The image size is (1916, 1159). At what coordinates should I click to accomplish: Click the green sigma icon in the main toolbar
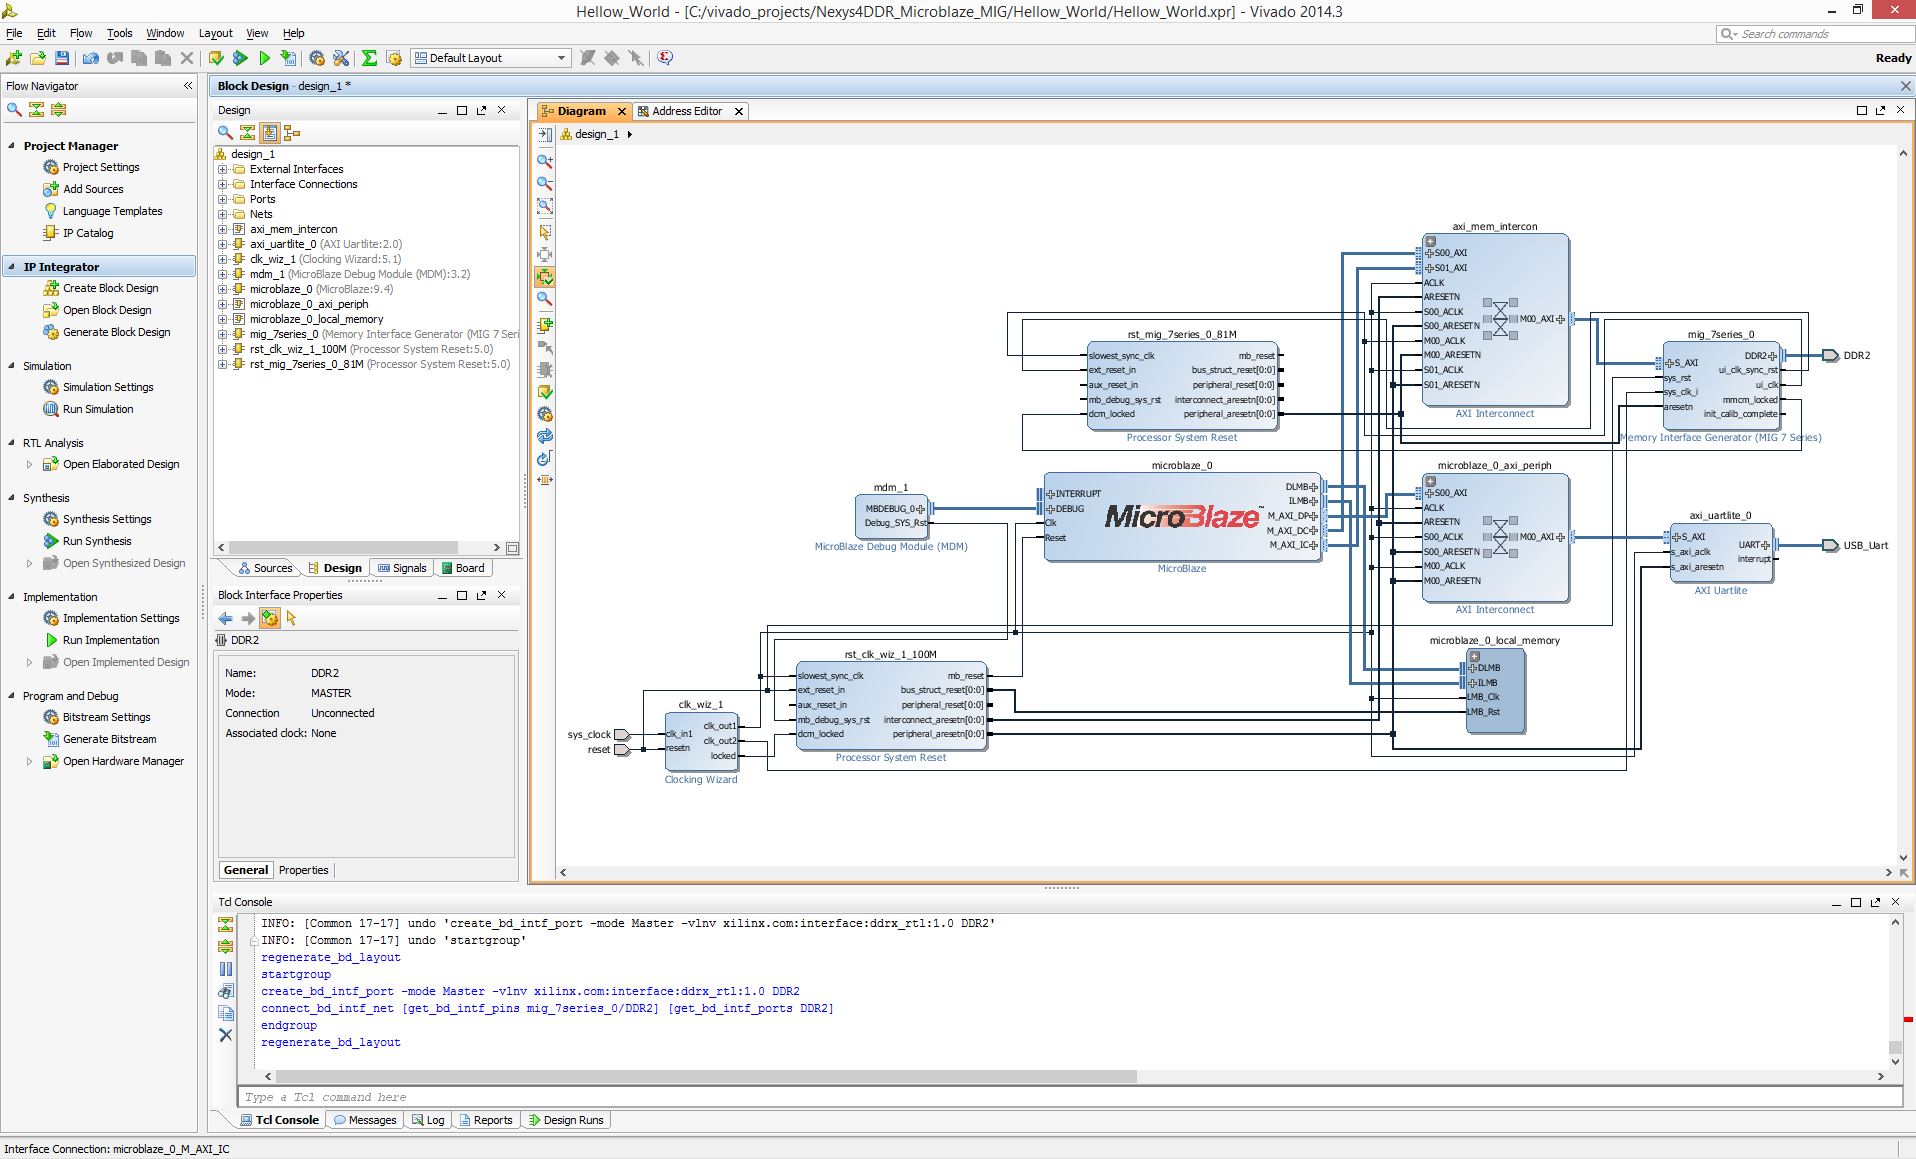click(x=369, y=58)
